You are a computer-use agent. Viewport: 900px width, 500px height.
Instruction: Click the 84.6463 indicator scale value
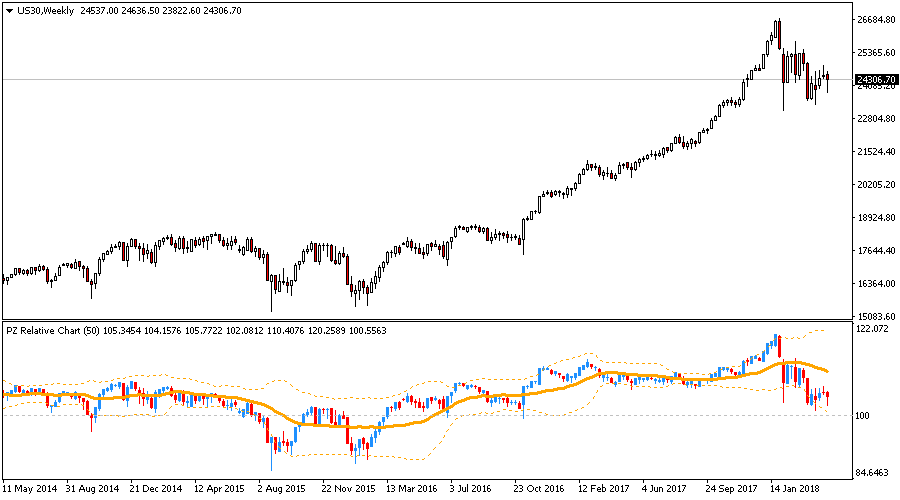pos(870,471)
